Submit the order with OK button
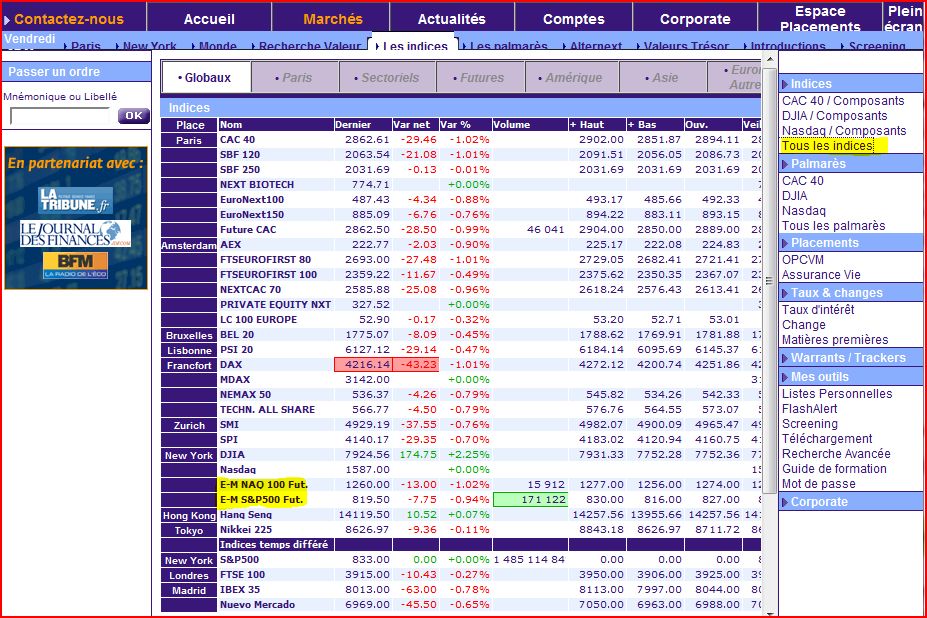 pos(134,116)
